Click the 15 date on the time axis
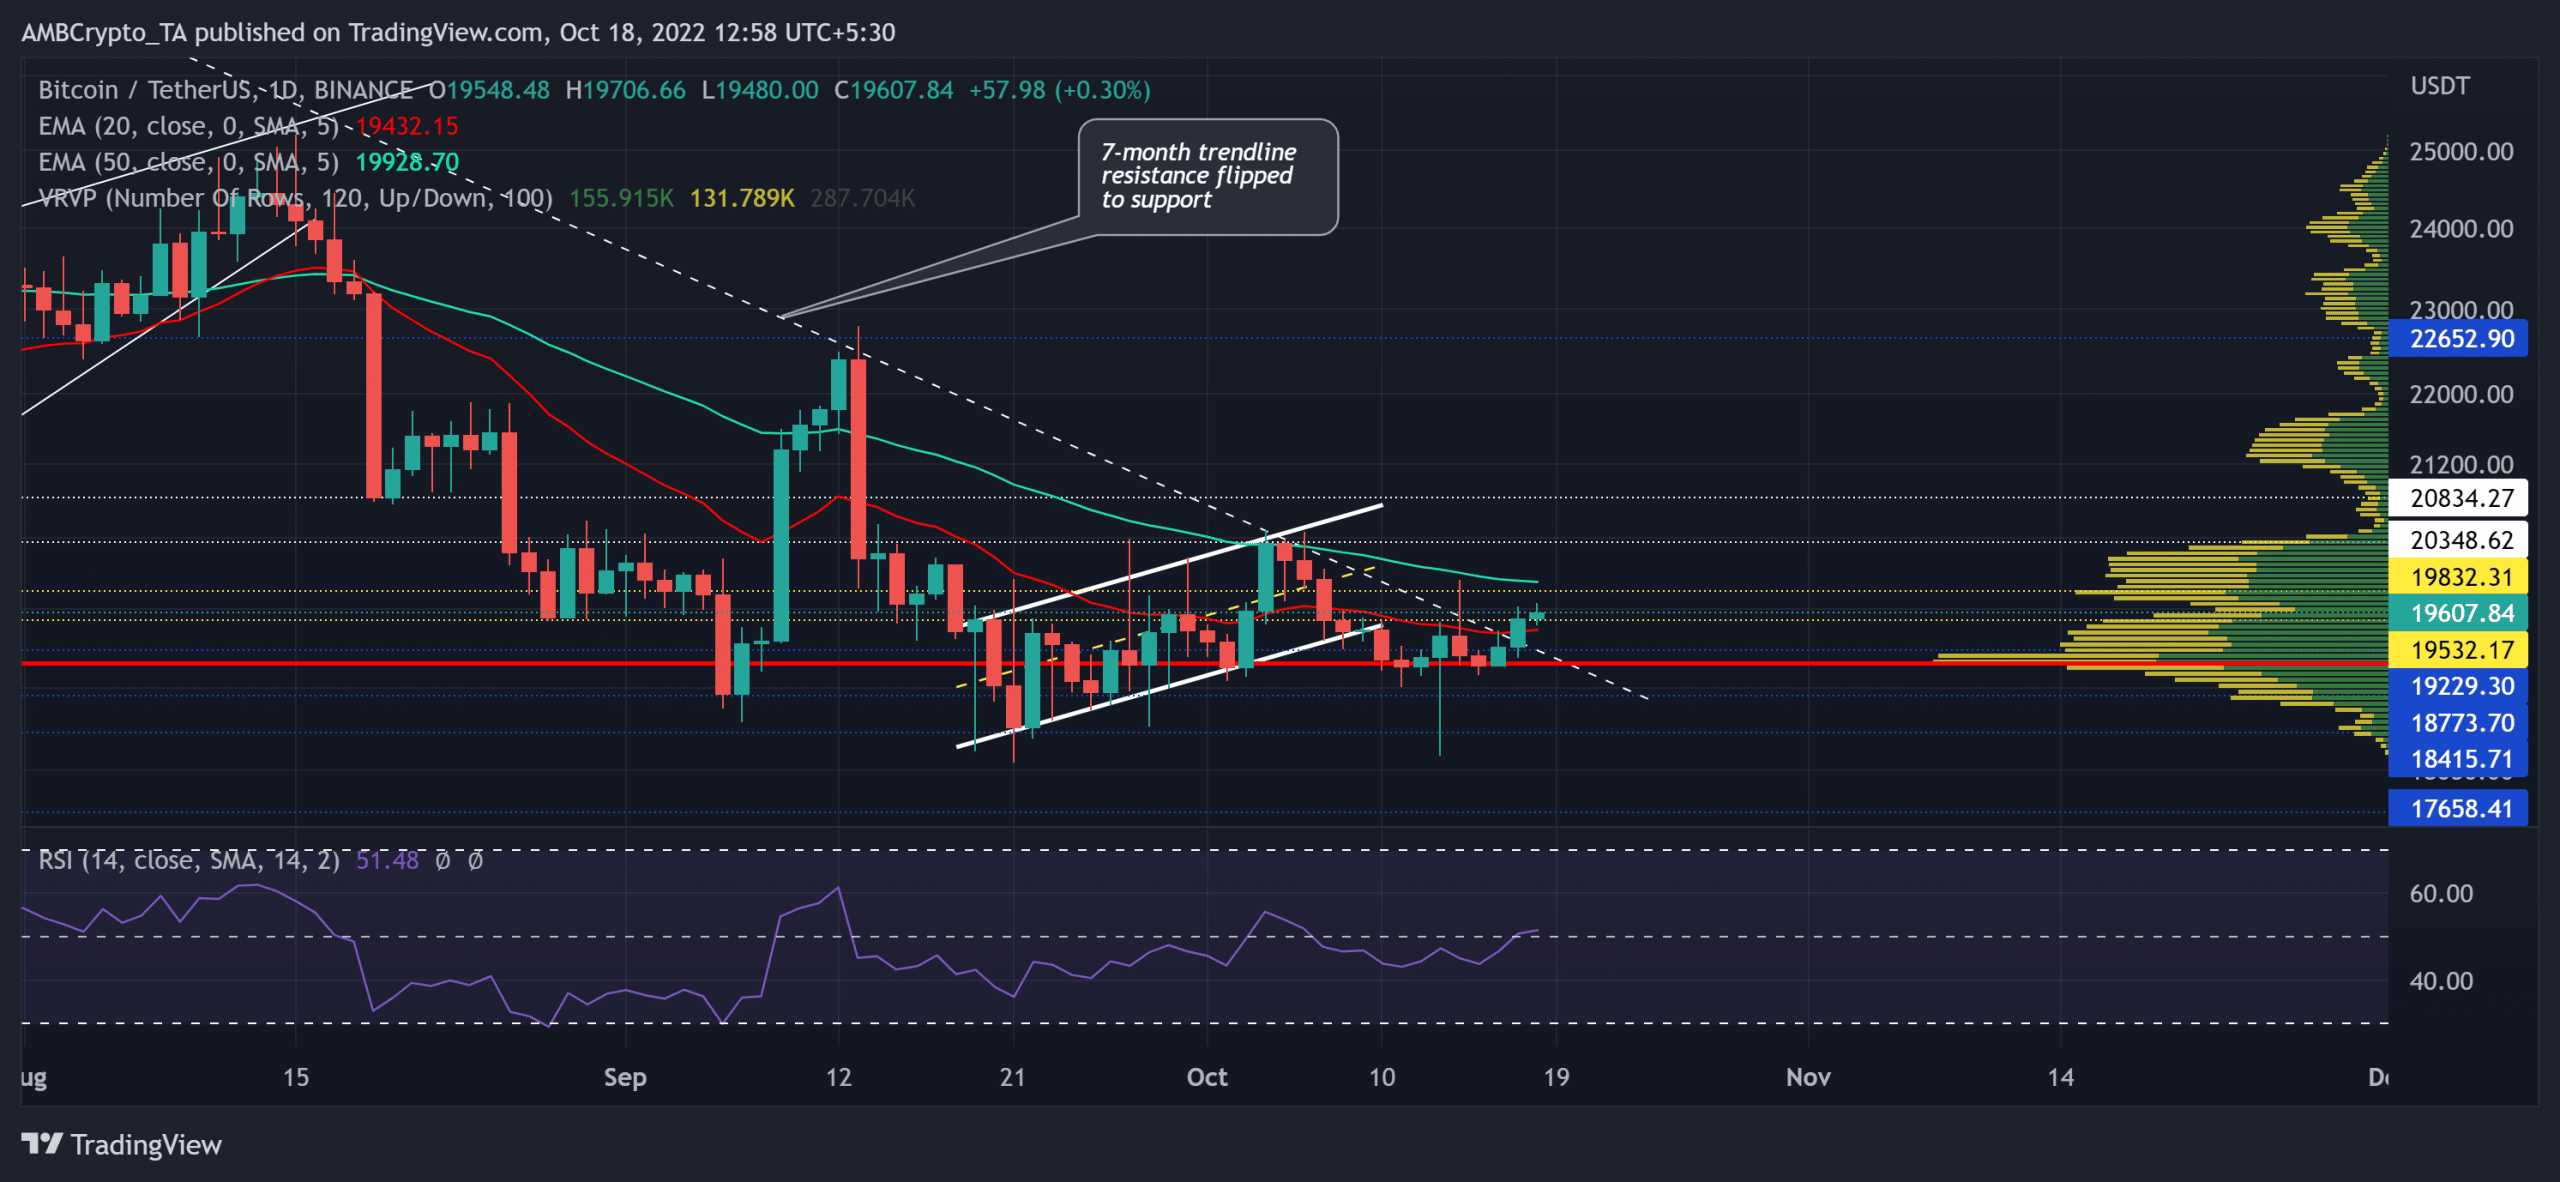Viewport: 2560px width, 1182px height. pos(295,1077)
